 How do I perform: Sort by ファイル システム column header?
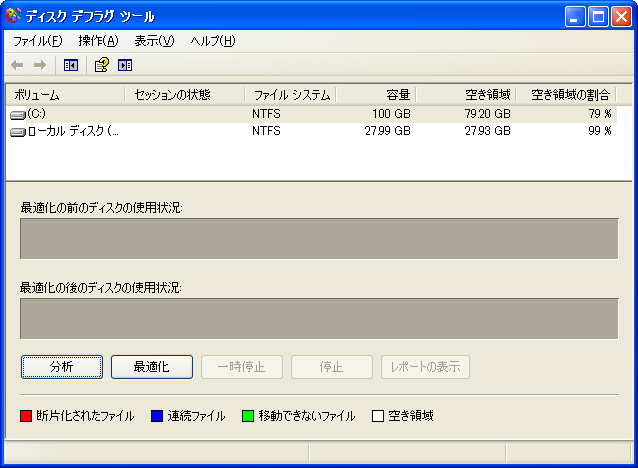tap(290, 95)
